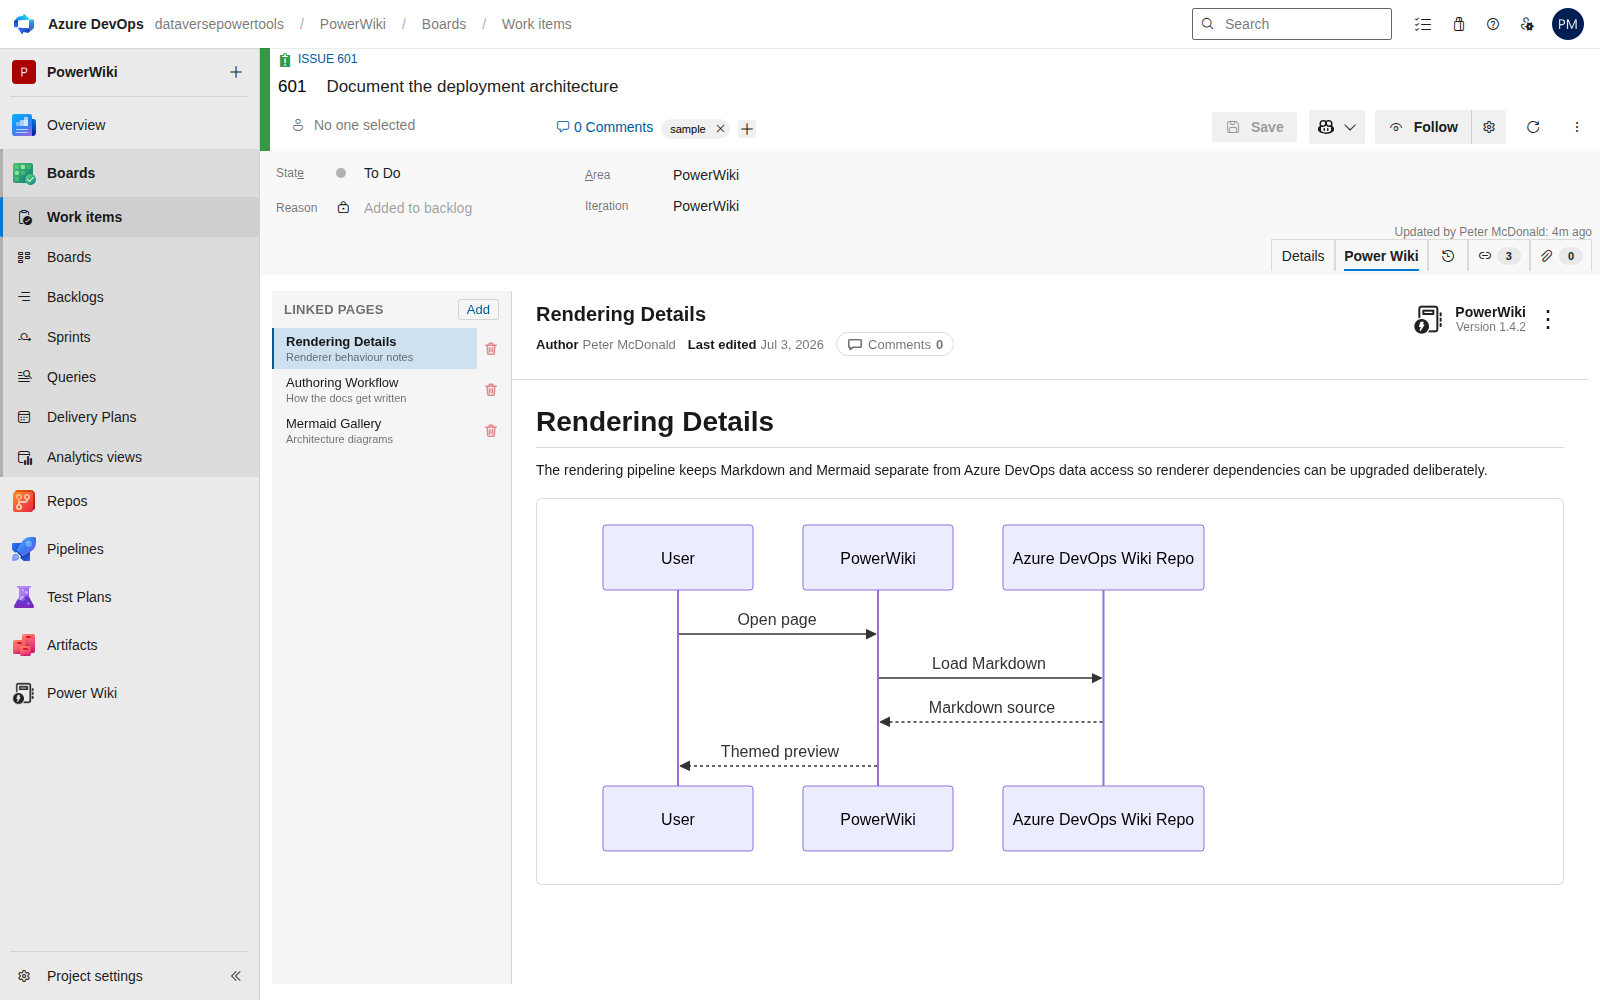Open the marketplace shopping bag icon
1600x1000 pixels.
pos(1459,24)
